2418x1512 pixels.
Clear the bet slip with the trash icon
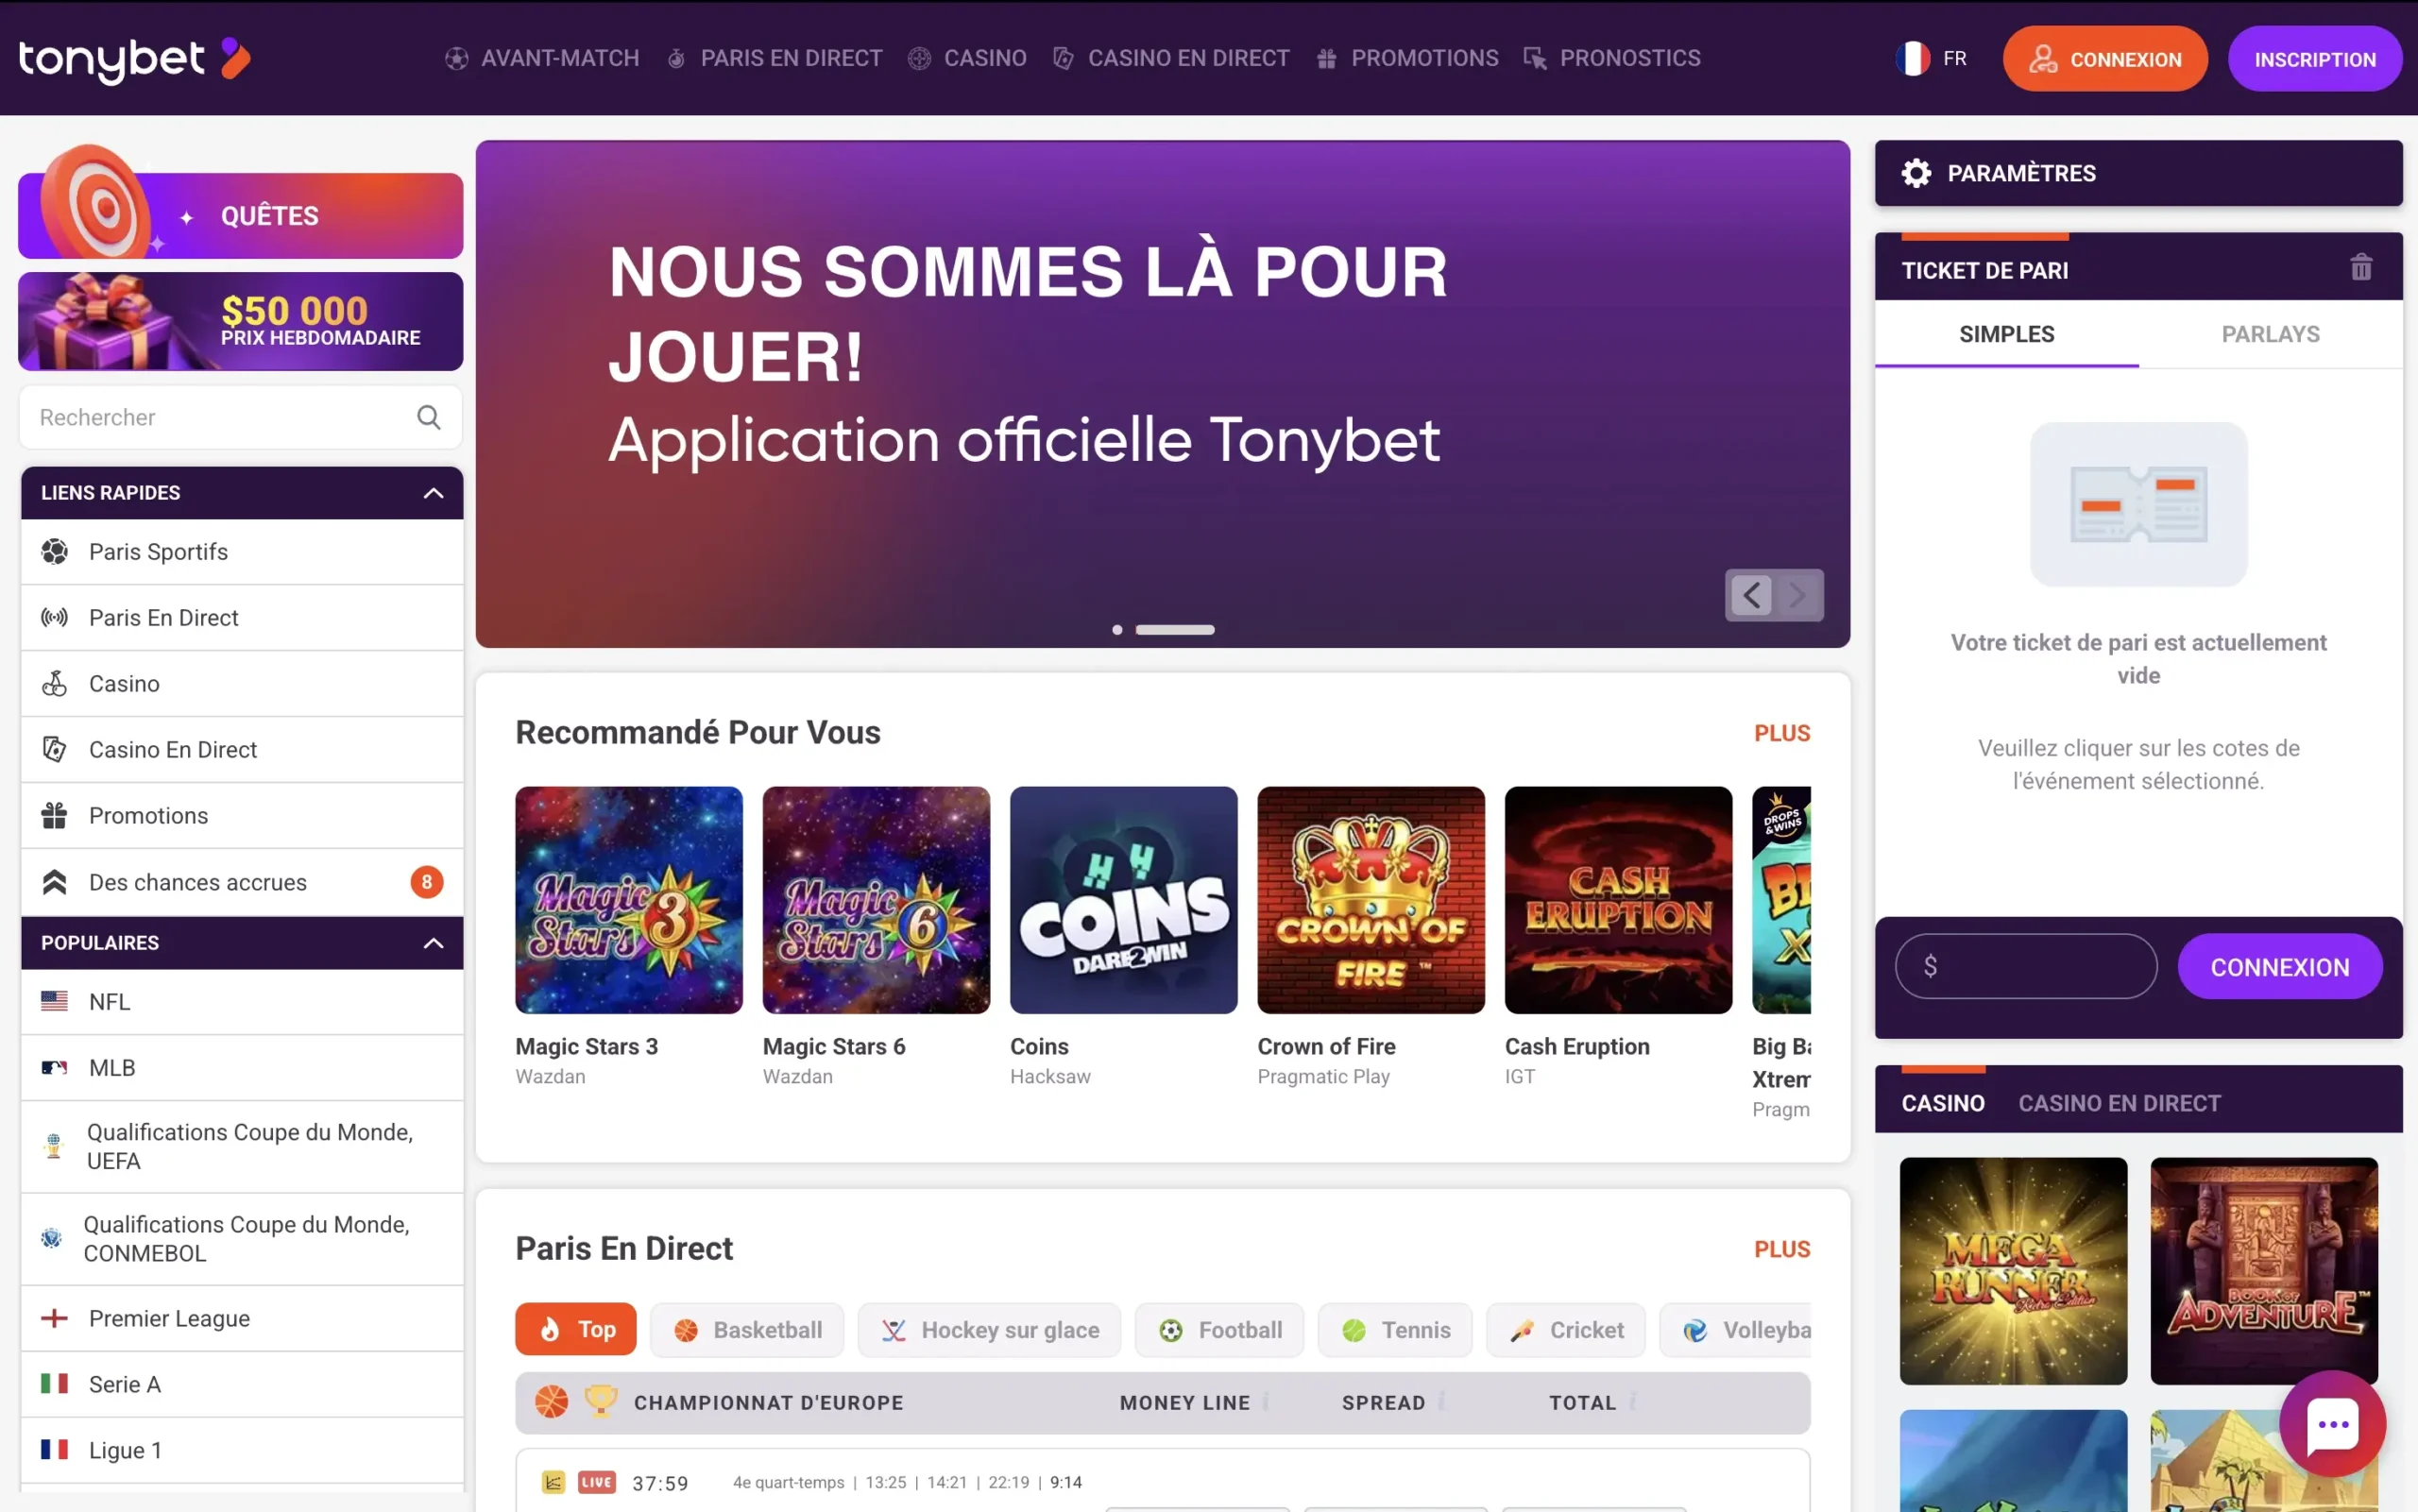pyautogui.click(x=2361, y=267)
